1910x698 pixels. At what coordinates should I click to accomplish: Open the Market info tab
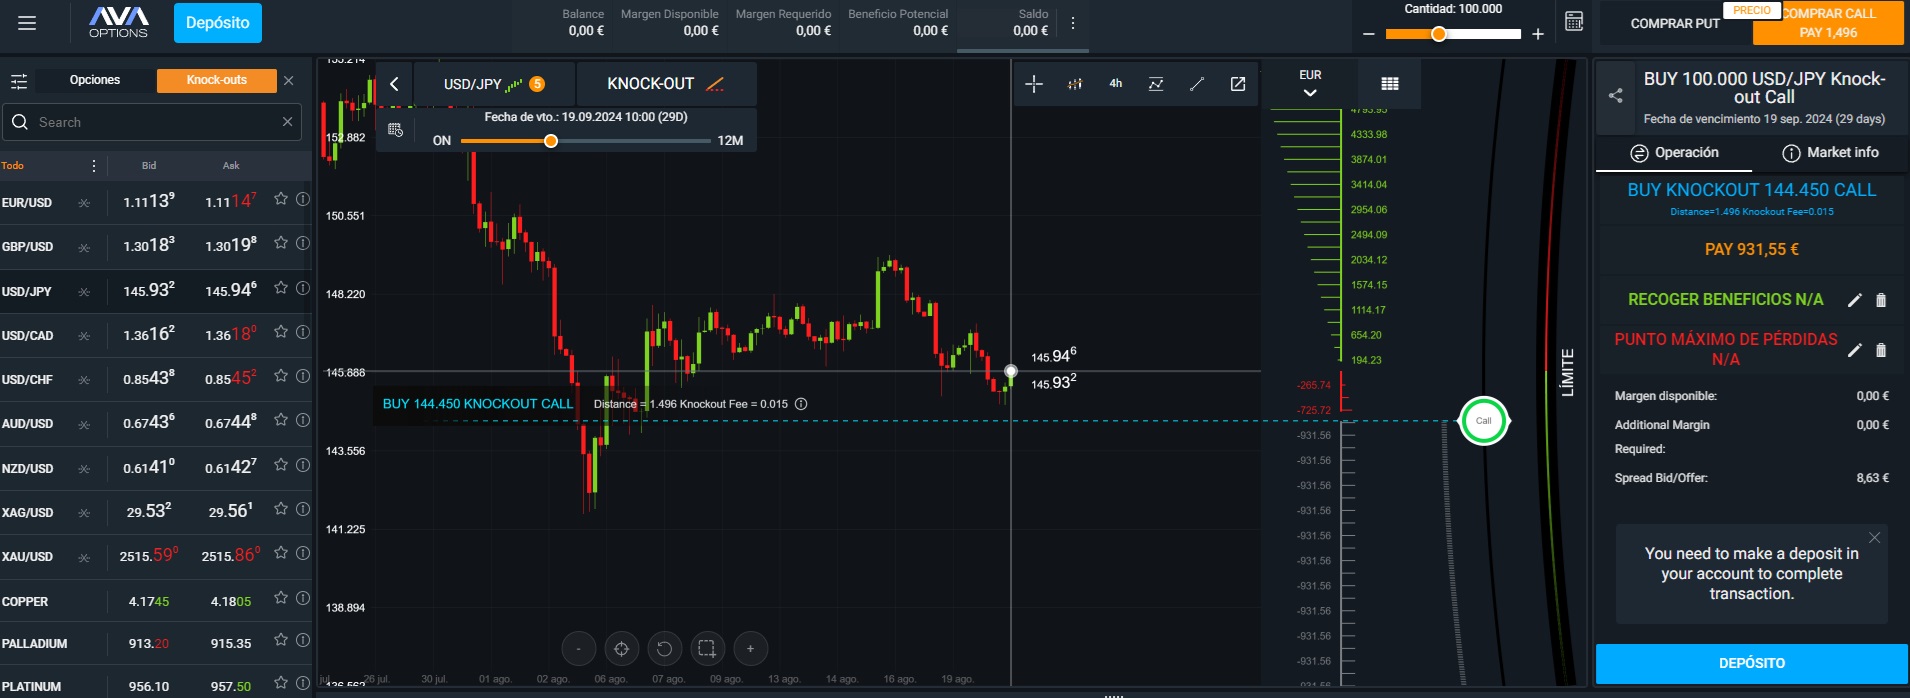point(1830,153)
